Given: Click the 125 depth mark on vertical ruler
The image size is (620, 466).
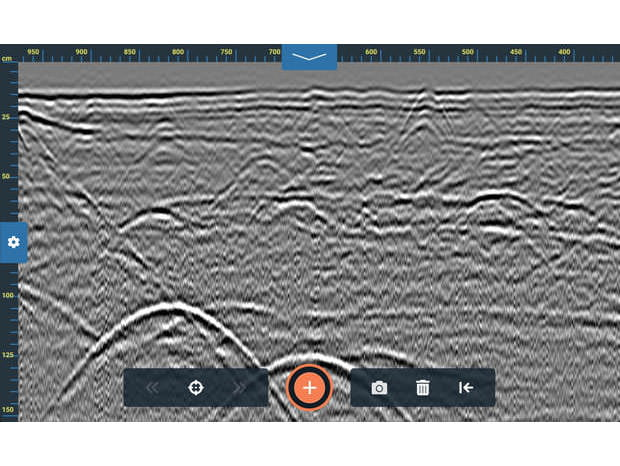Looking at the screenshot, I should (7, 354).
